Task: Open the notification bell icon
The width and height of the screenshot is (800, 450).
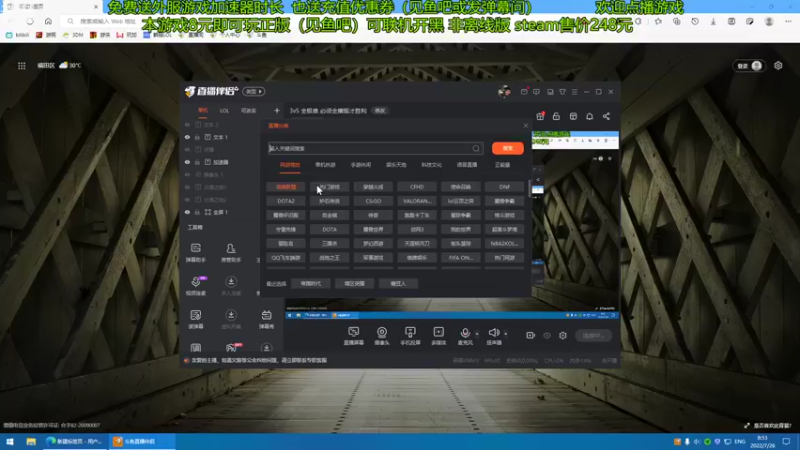Action: [589, 116]
